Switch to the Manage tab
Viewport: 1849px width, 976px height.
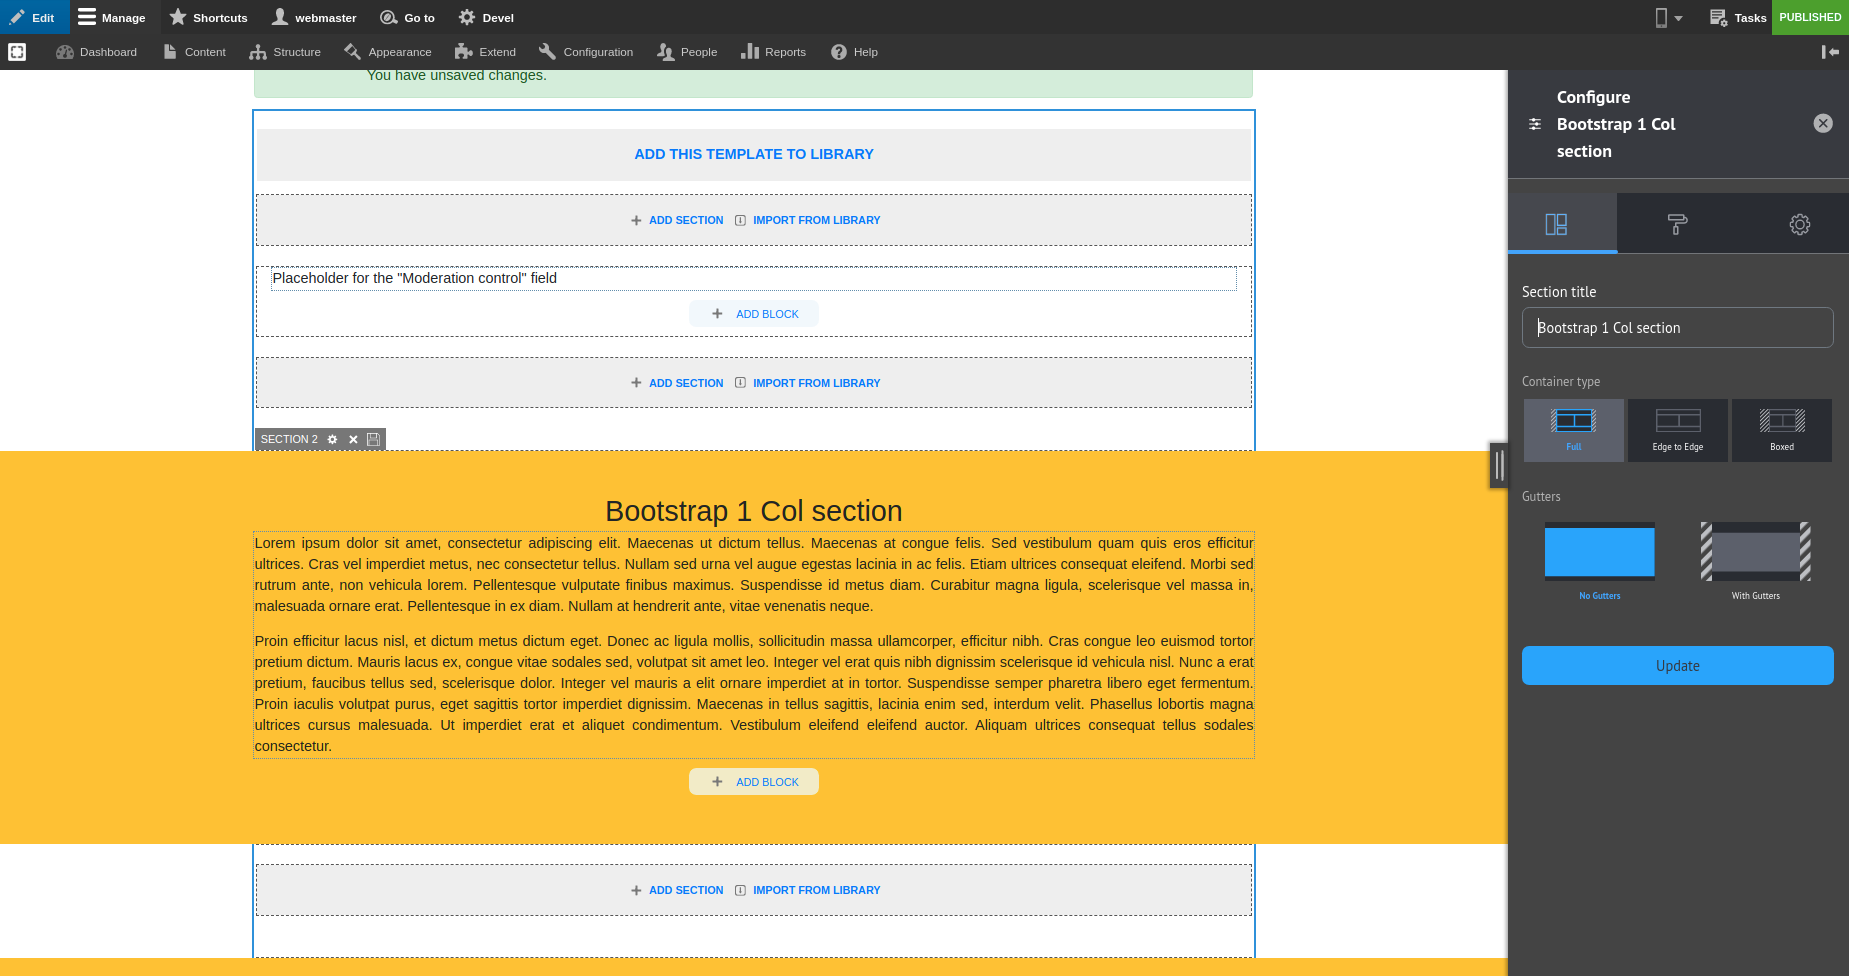(x=112, y=17)
